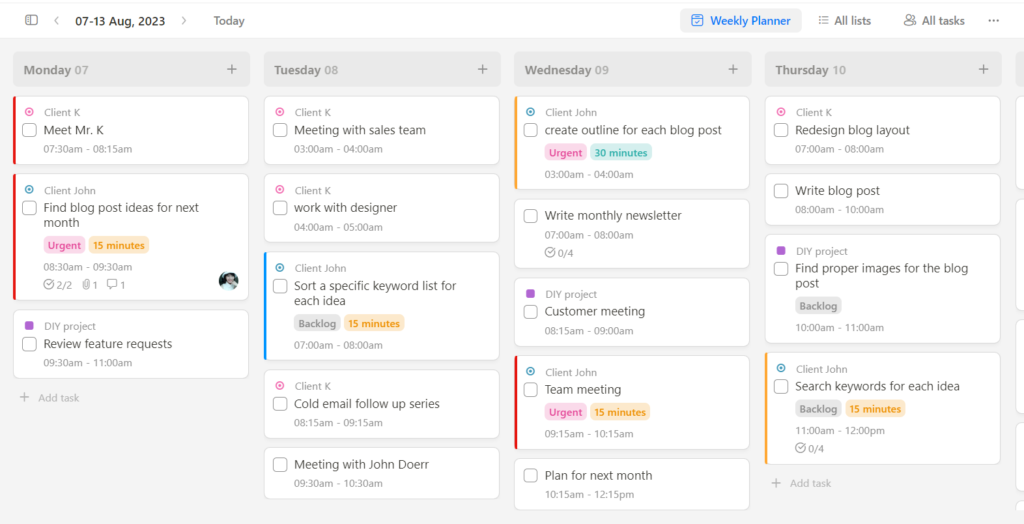Image resolution: width=1024 pixels, height=524 pixels.
Task: Click Backlog tag on Find proper images card
Action: 818,306
